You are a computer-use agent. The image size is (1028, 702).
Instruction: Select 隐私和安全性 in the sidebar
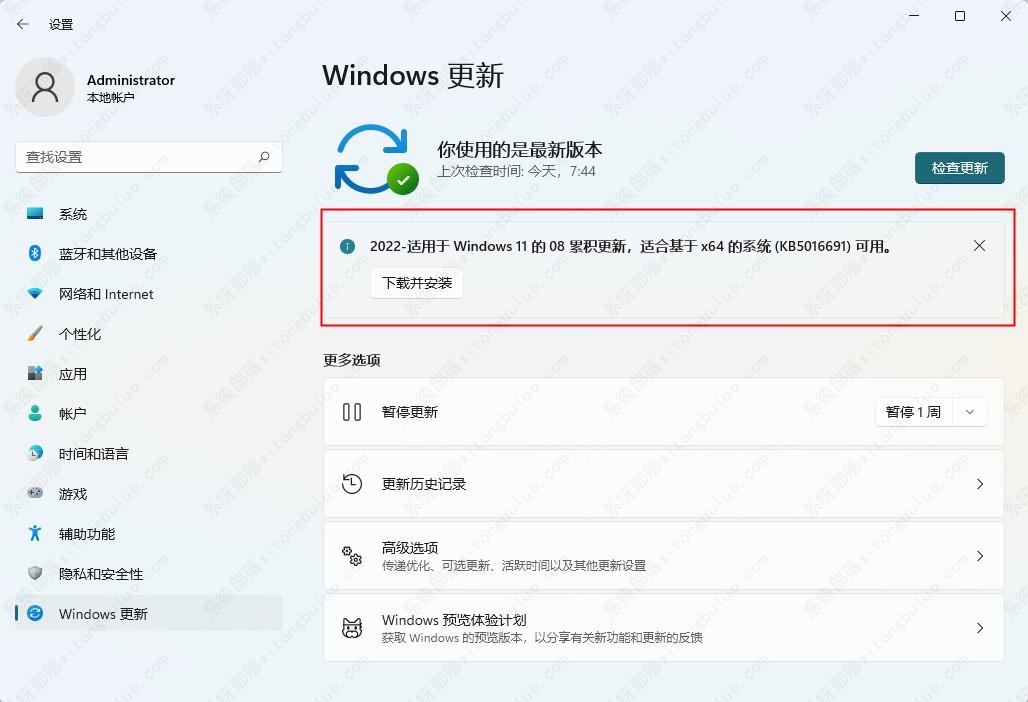tap(95, 573)
